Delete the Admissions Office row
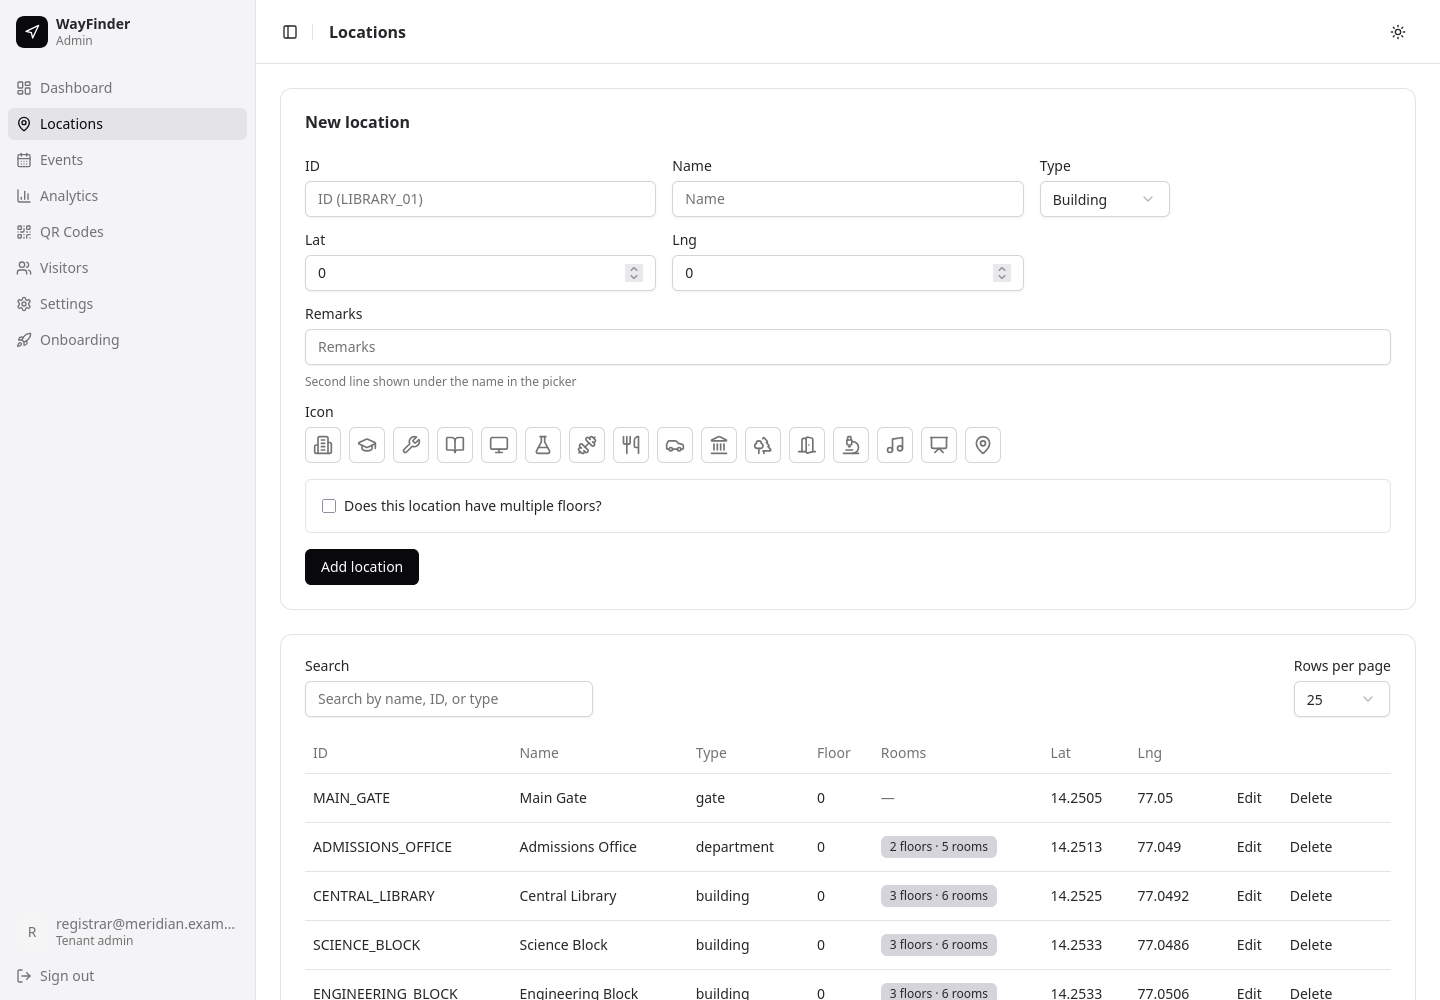Screen dimensions: 1440x1000 coord(1311,847)
